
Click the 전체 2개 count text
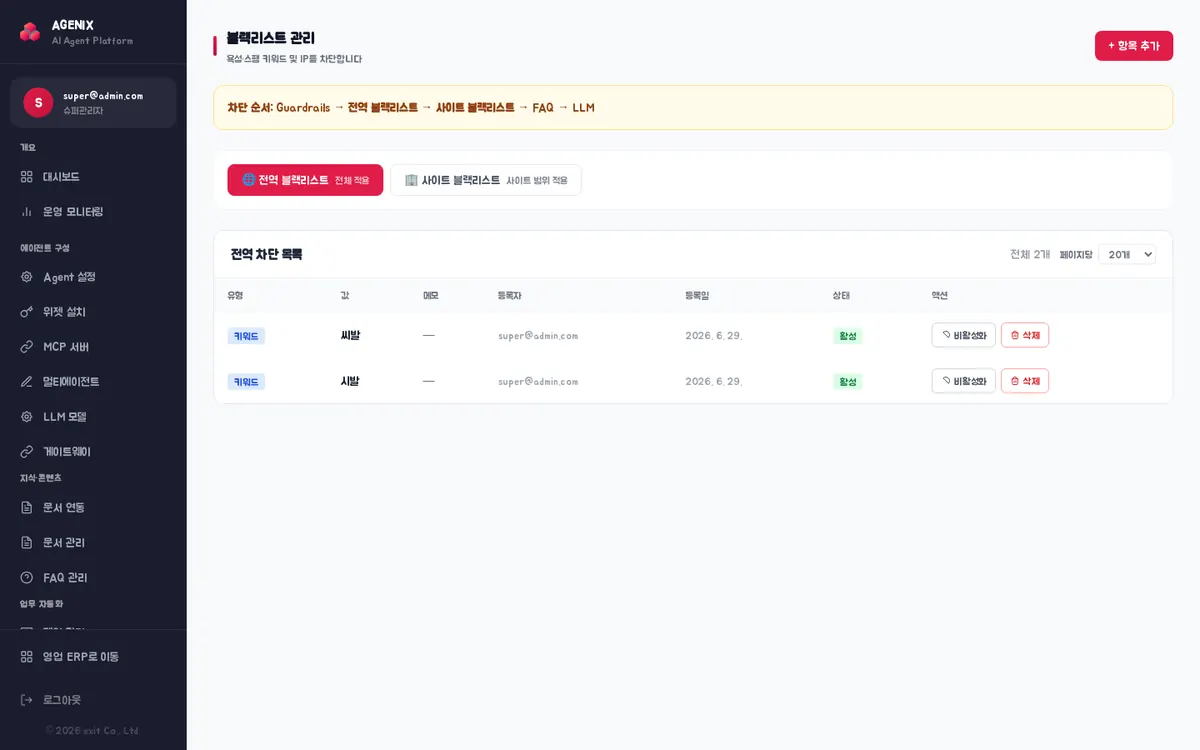[1030, 255]
